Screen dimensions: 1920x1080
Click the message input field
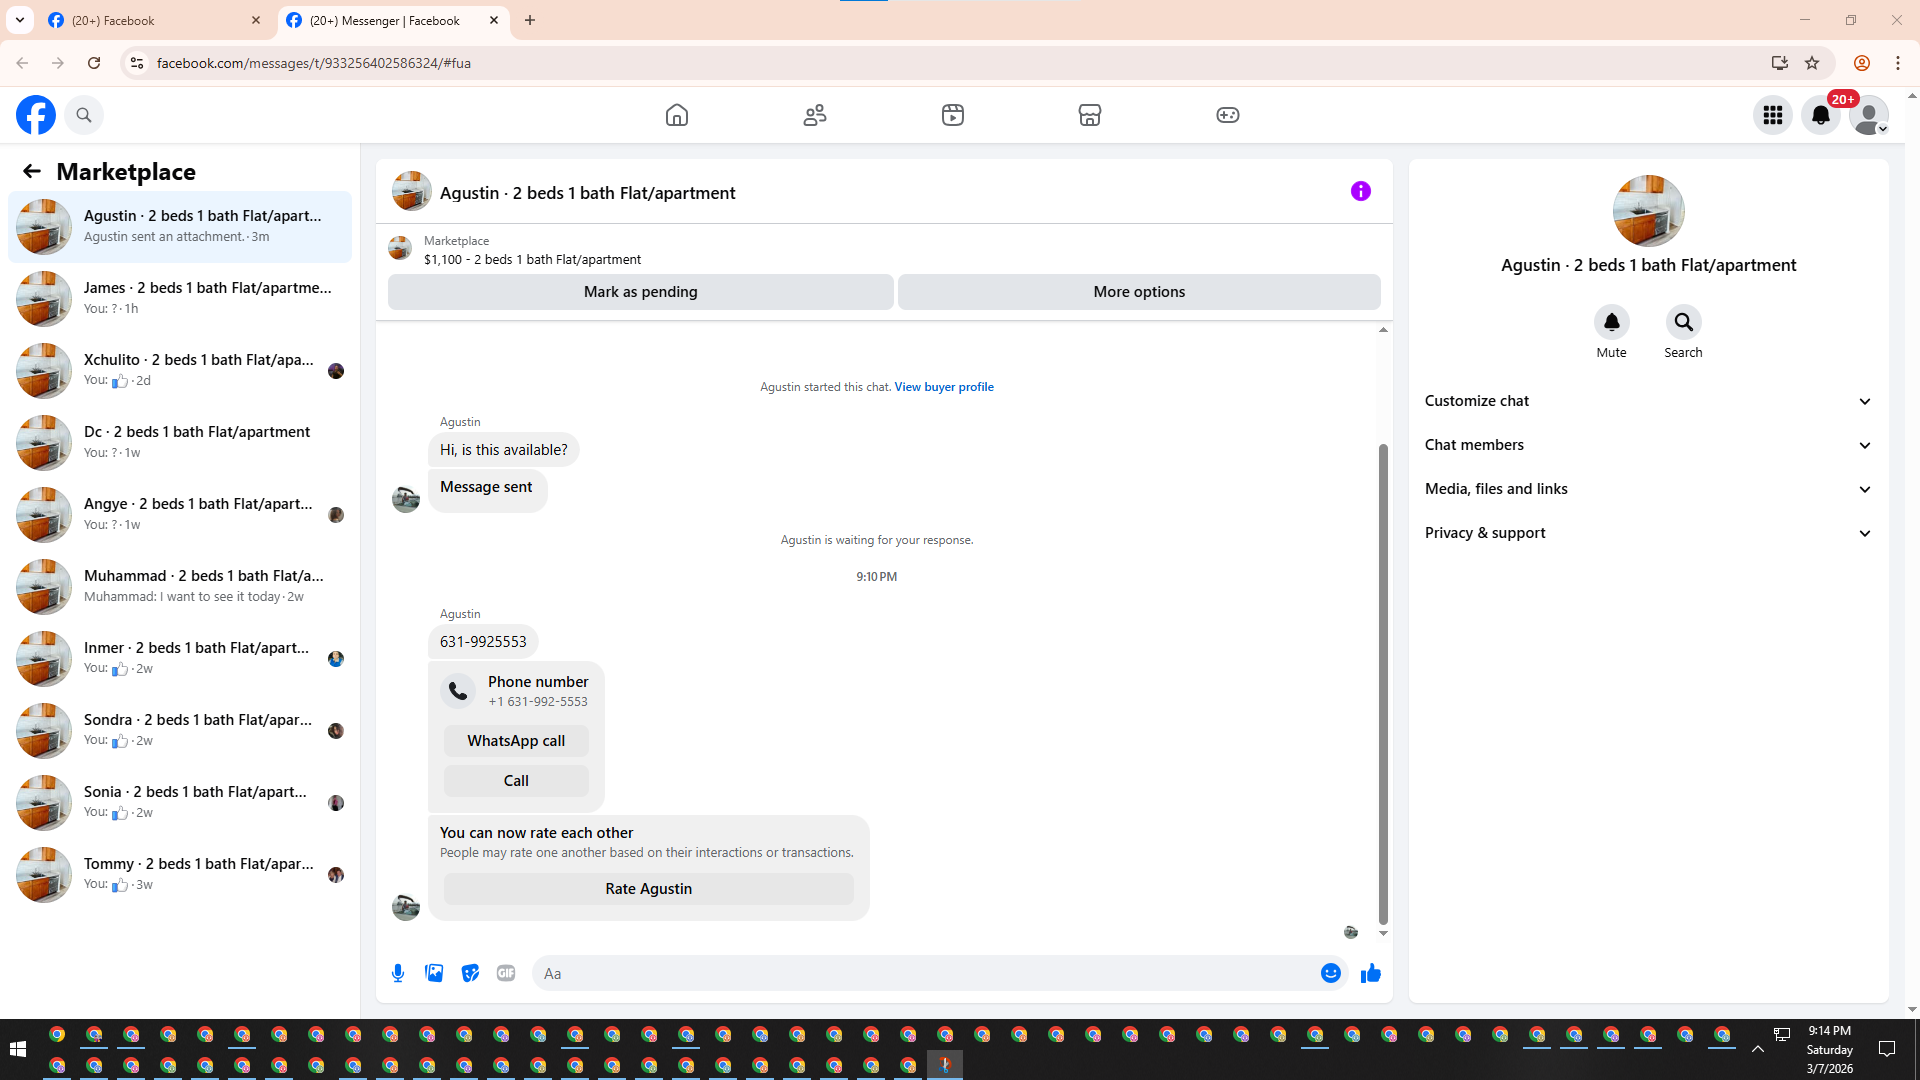tap(925, 973)
